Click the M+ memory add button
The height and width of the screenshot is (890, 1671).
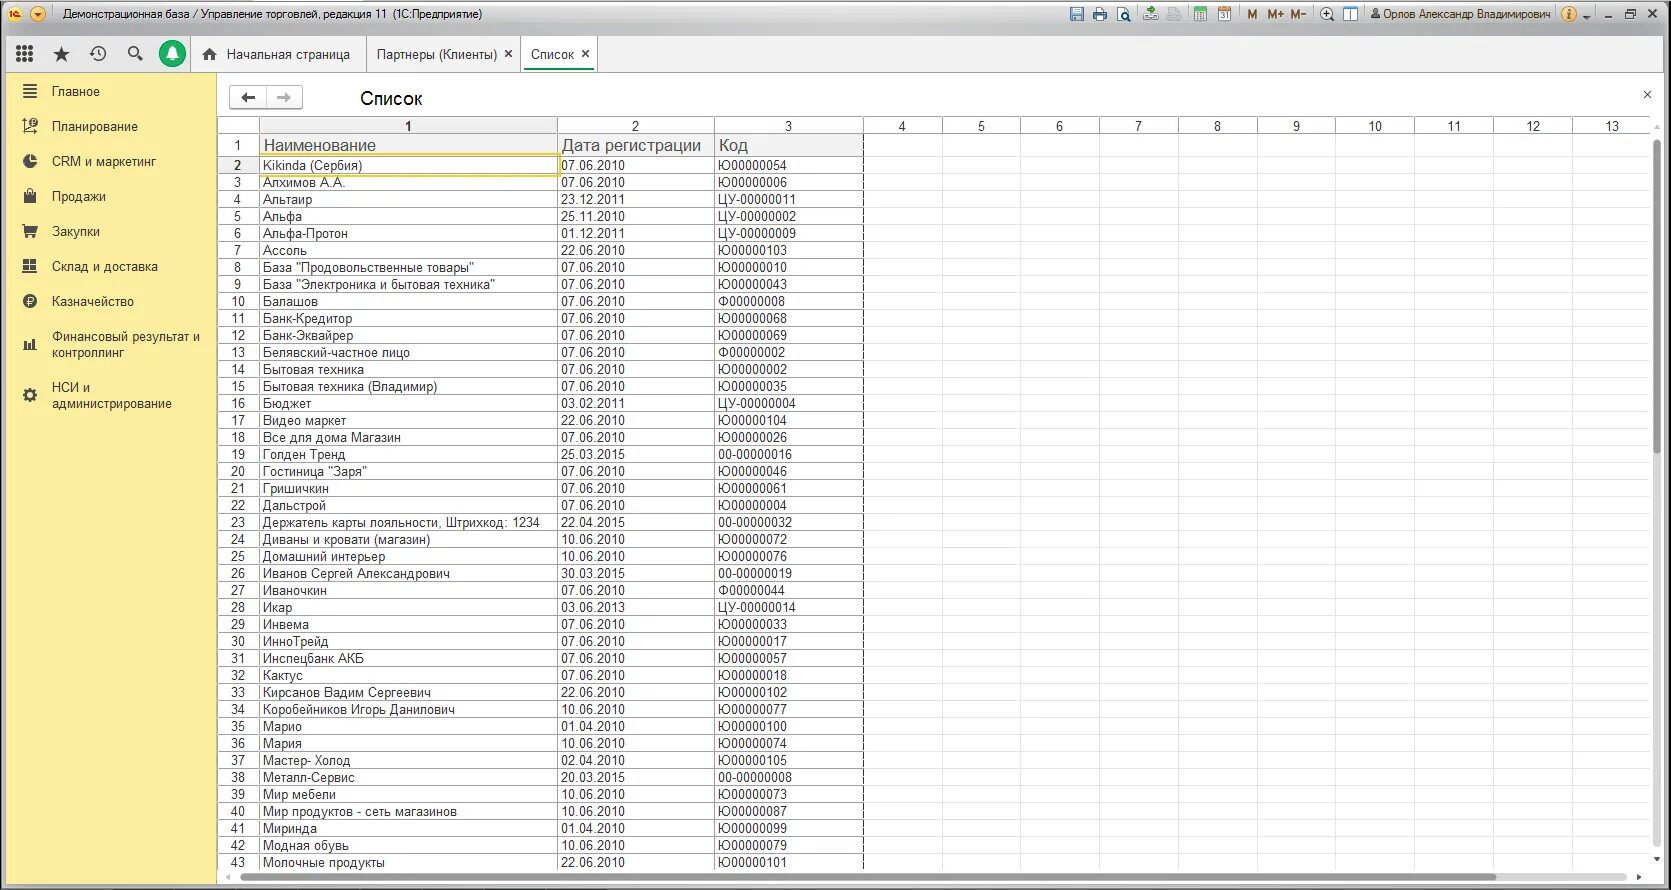[1275, 14]
